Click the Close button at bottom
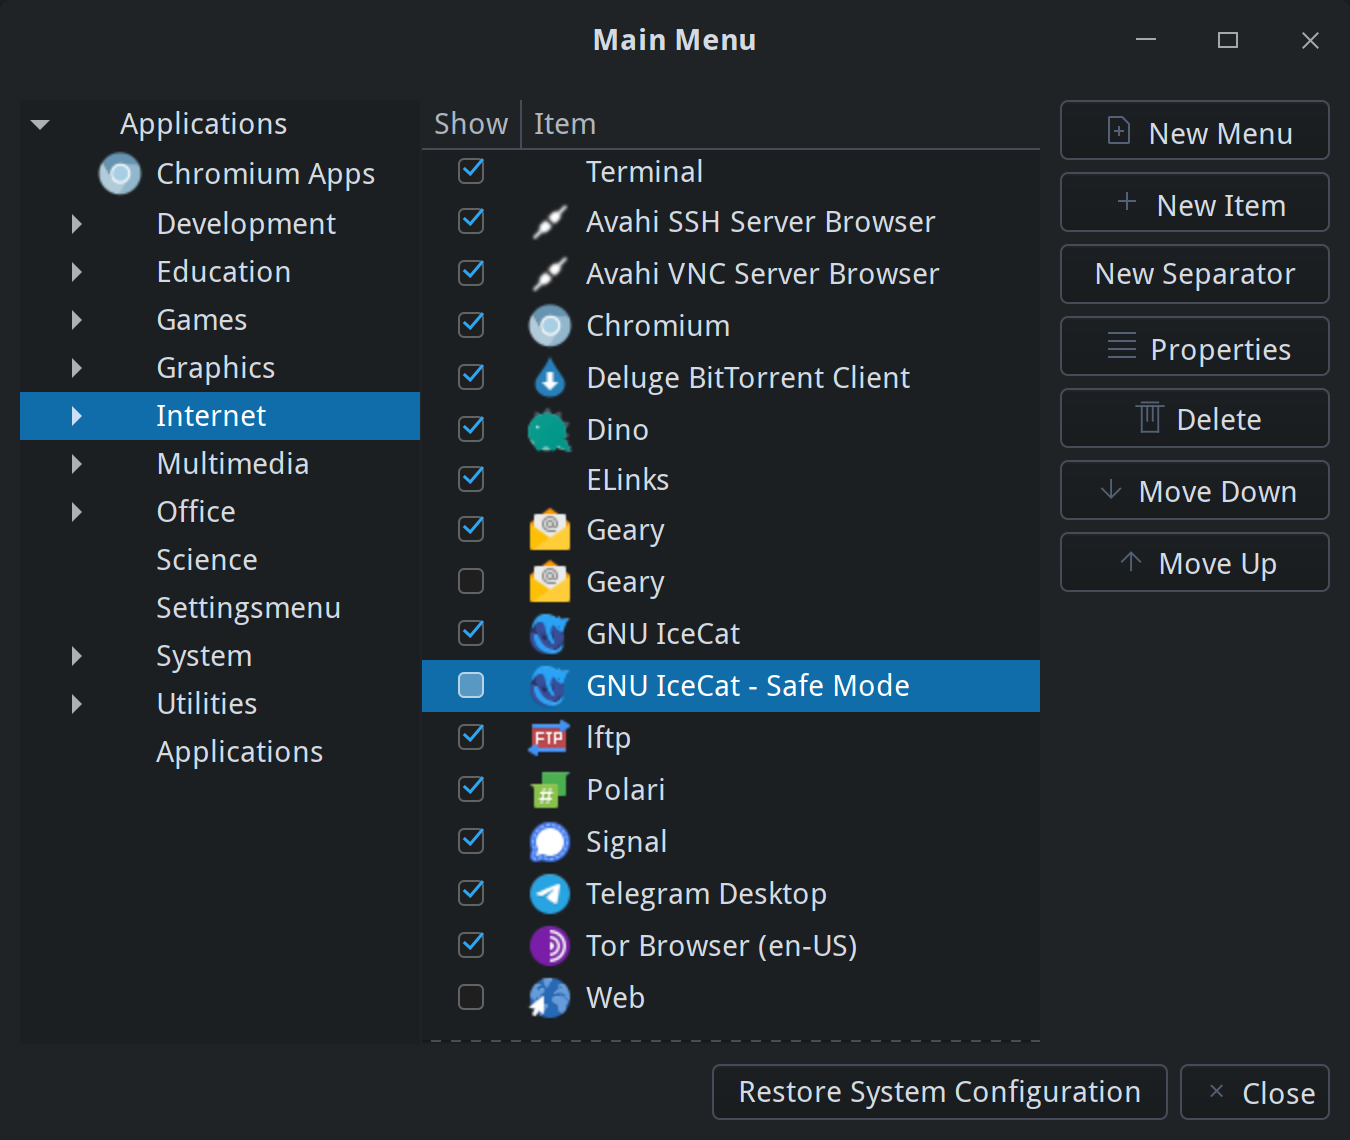1350x1140 pixels. 1255,1092
